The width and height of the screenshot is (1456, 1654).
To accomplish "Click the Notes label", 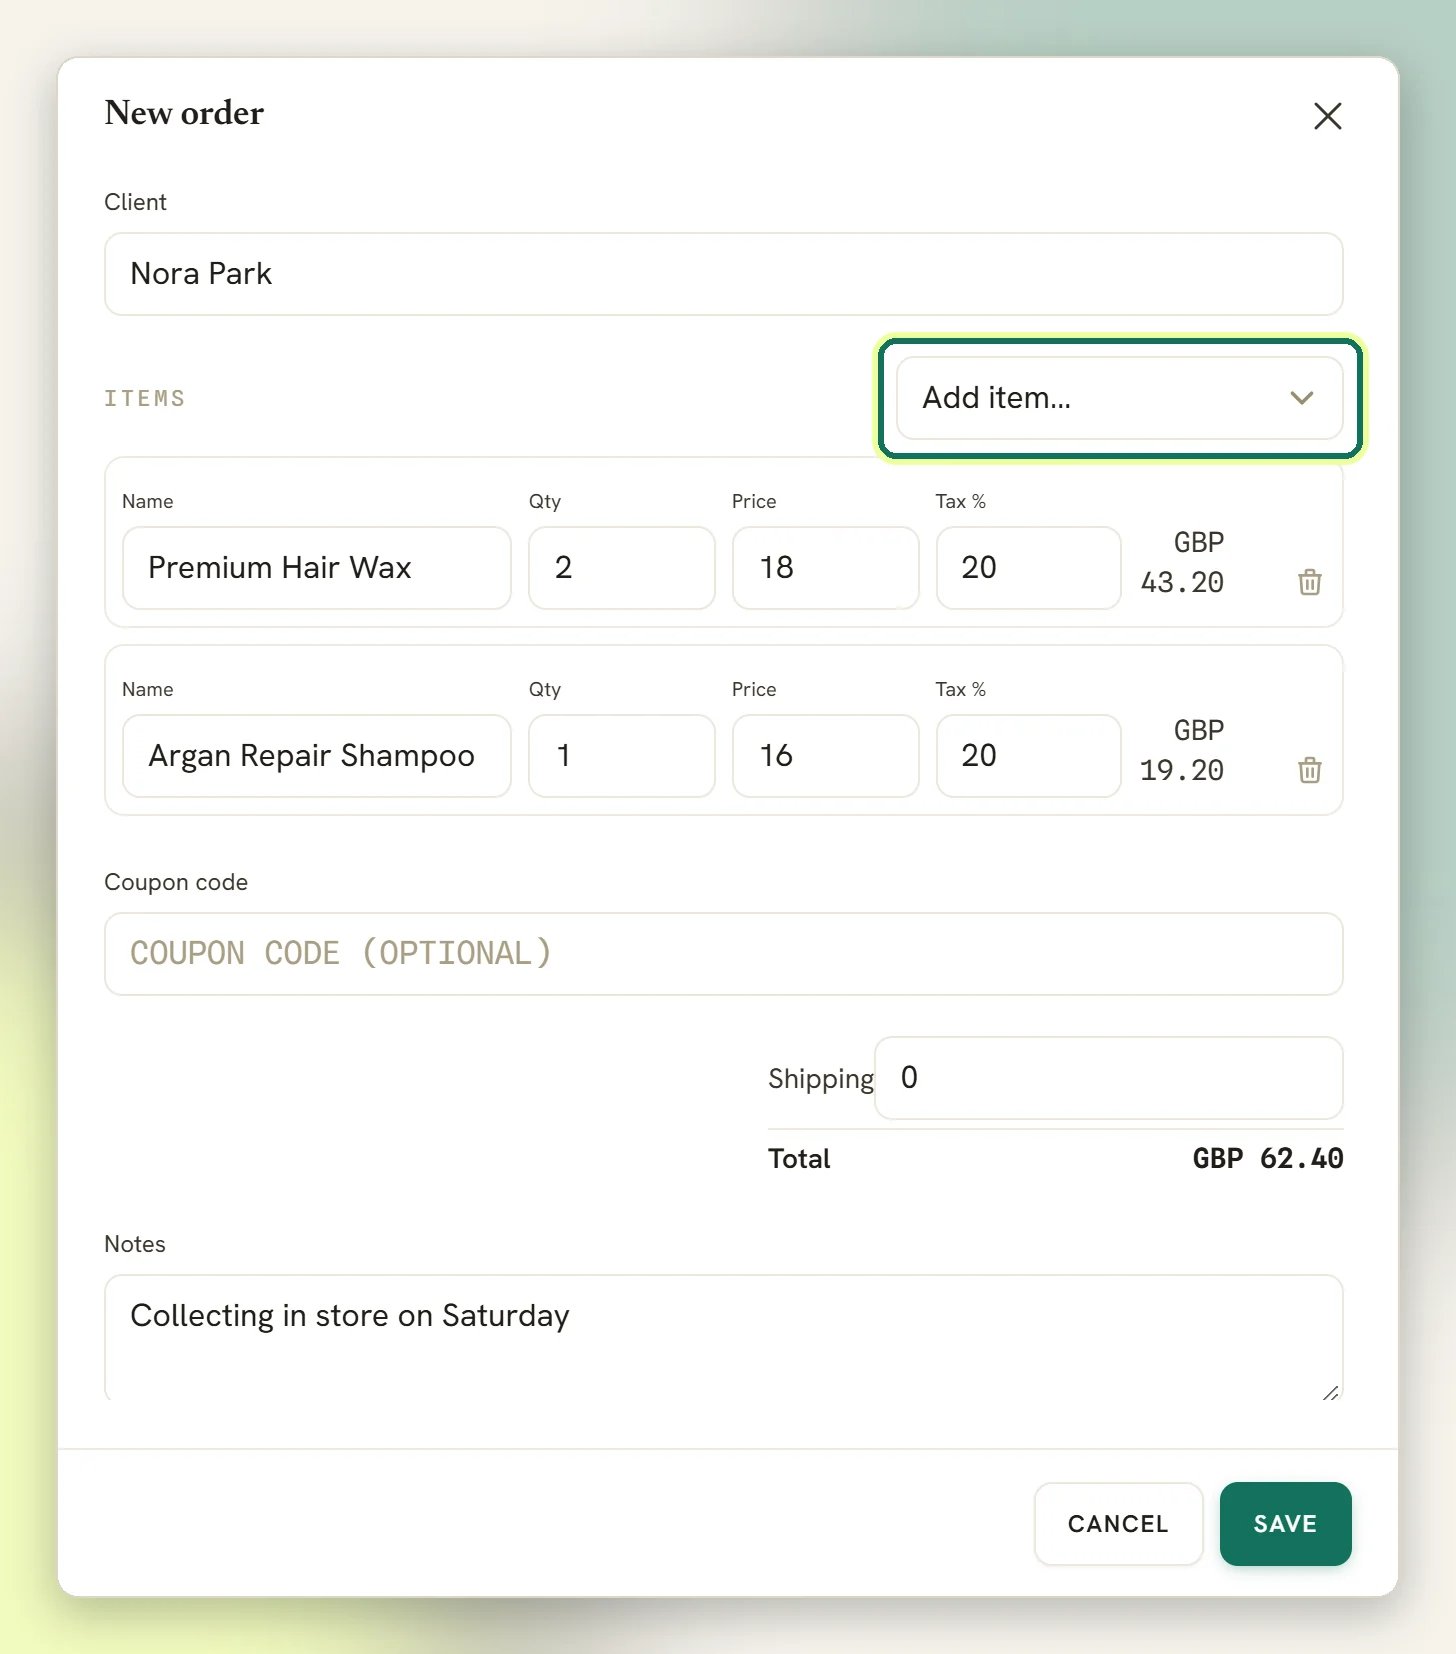I will [135, 1244].
